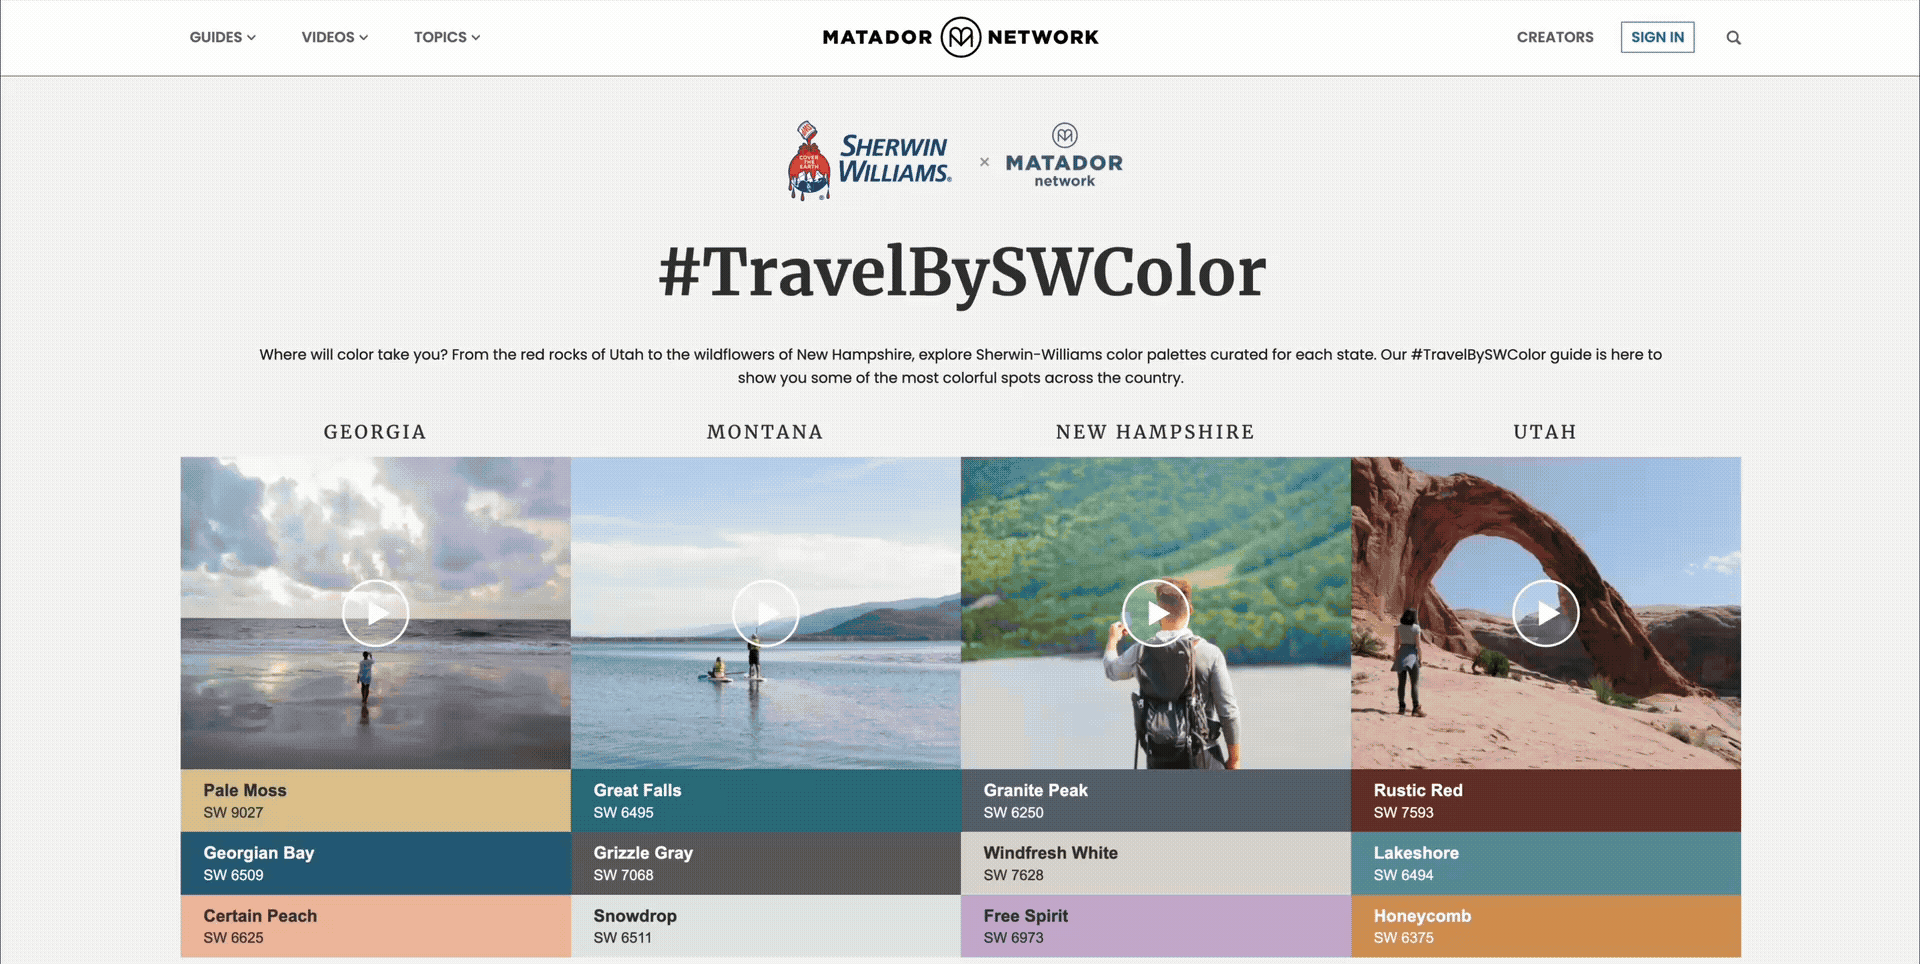Viewport: 1920px width, 964px height.
Task: Open the search magnifier icon
Action: click(1733, 38)
